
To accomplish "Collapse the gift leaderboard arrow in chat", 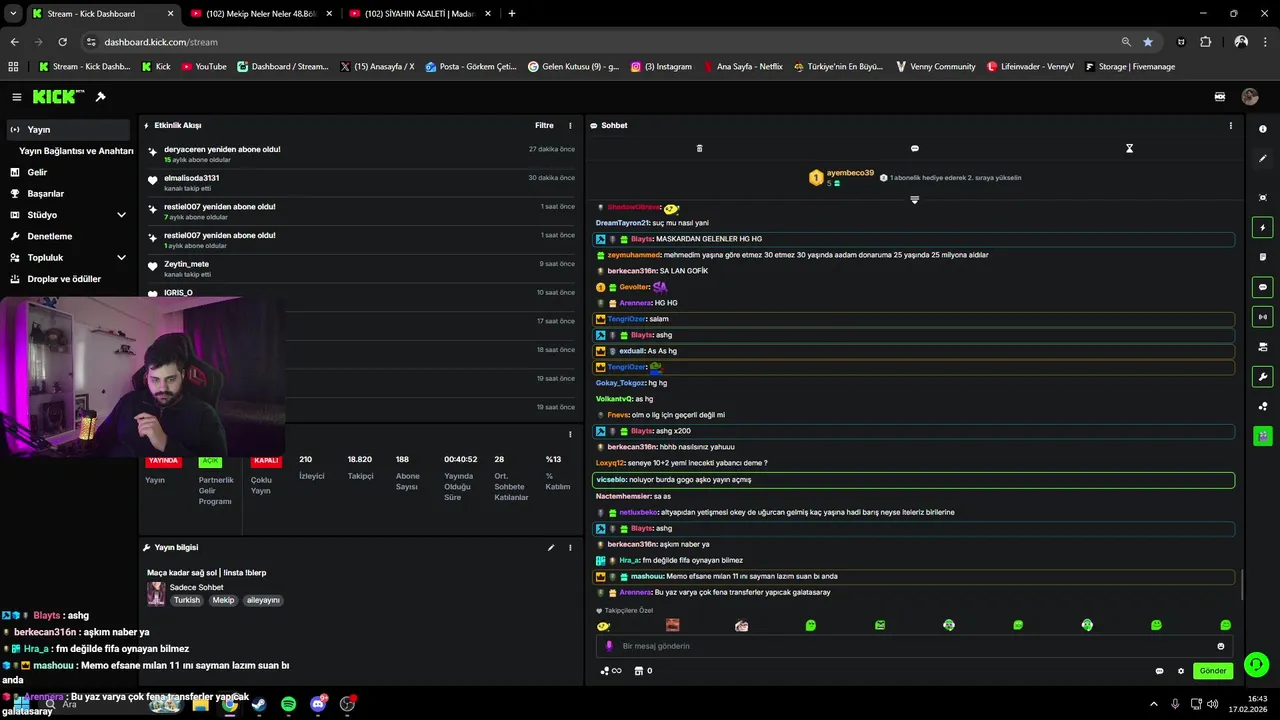I will 914,200.
